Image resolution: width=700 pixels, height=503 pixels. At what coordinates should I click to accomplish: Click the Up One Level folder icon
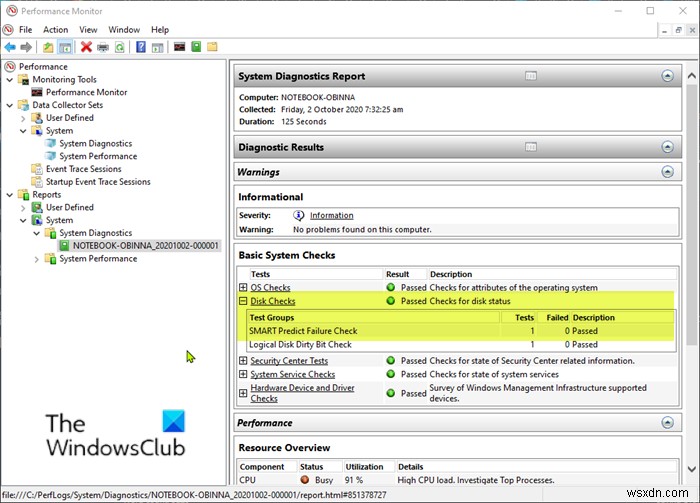click(48, 47)
